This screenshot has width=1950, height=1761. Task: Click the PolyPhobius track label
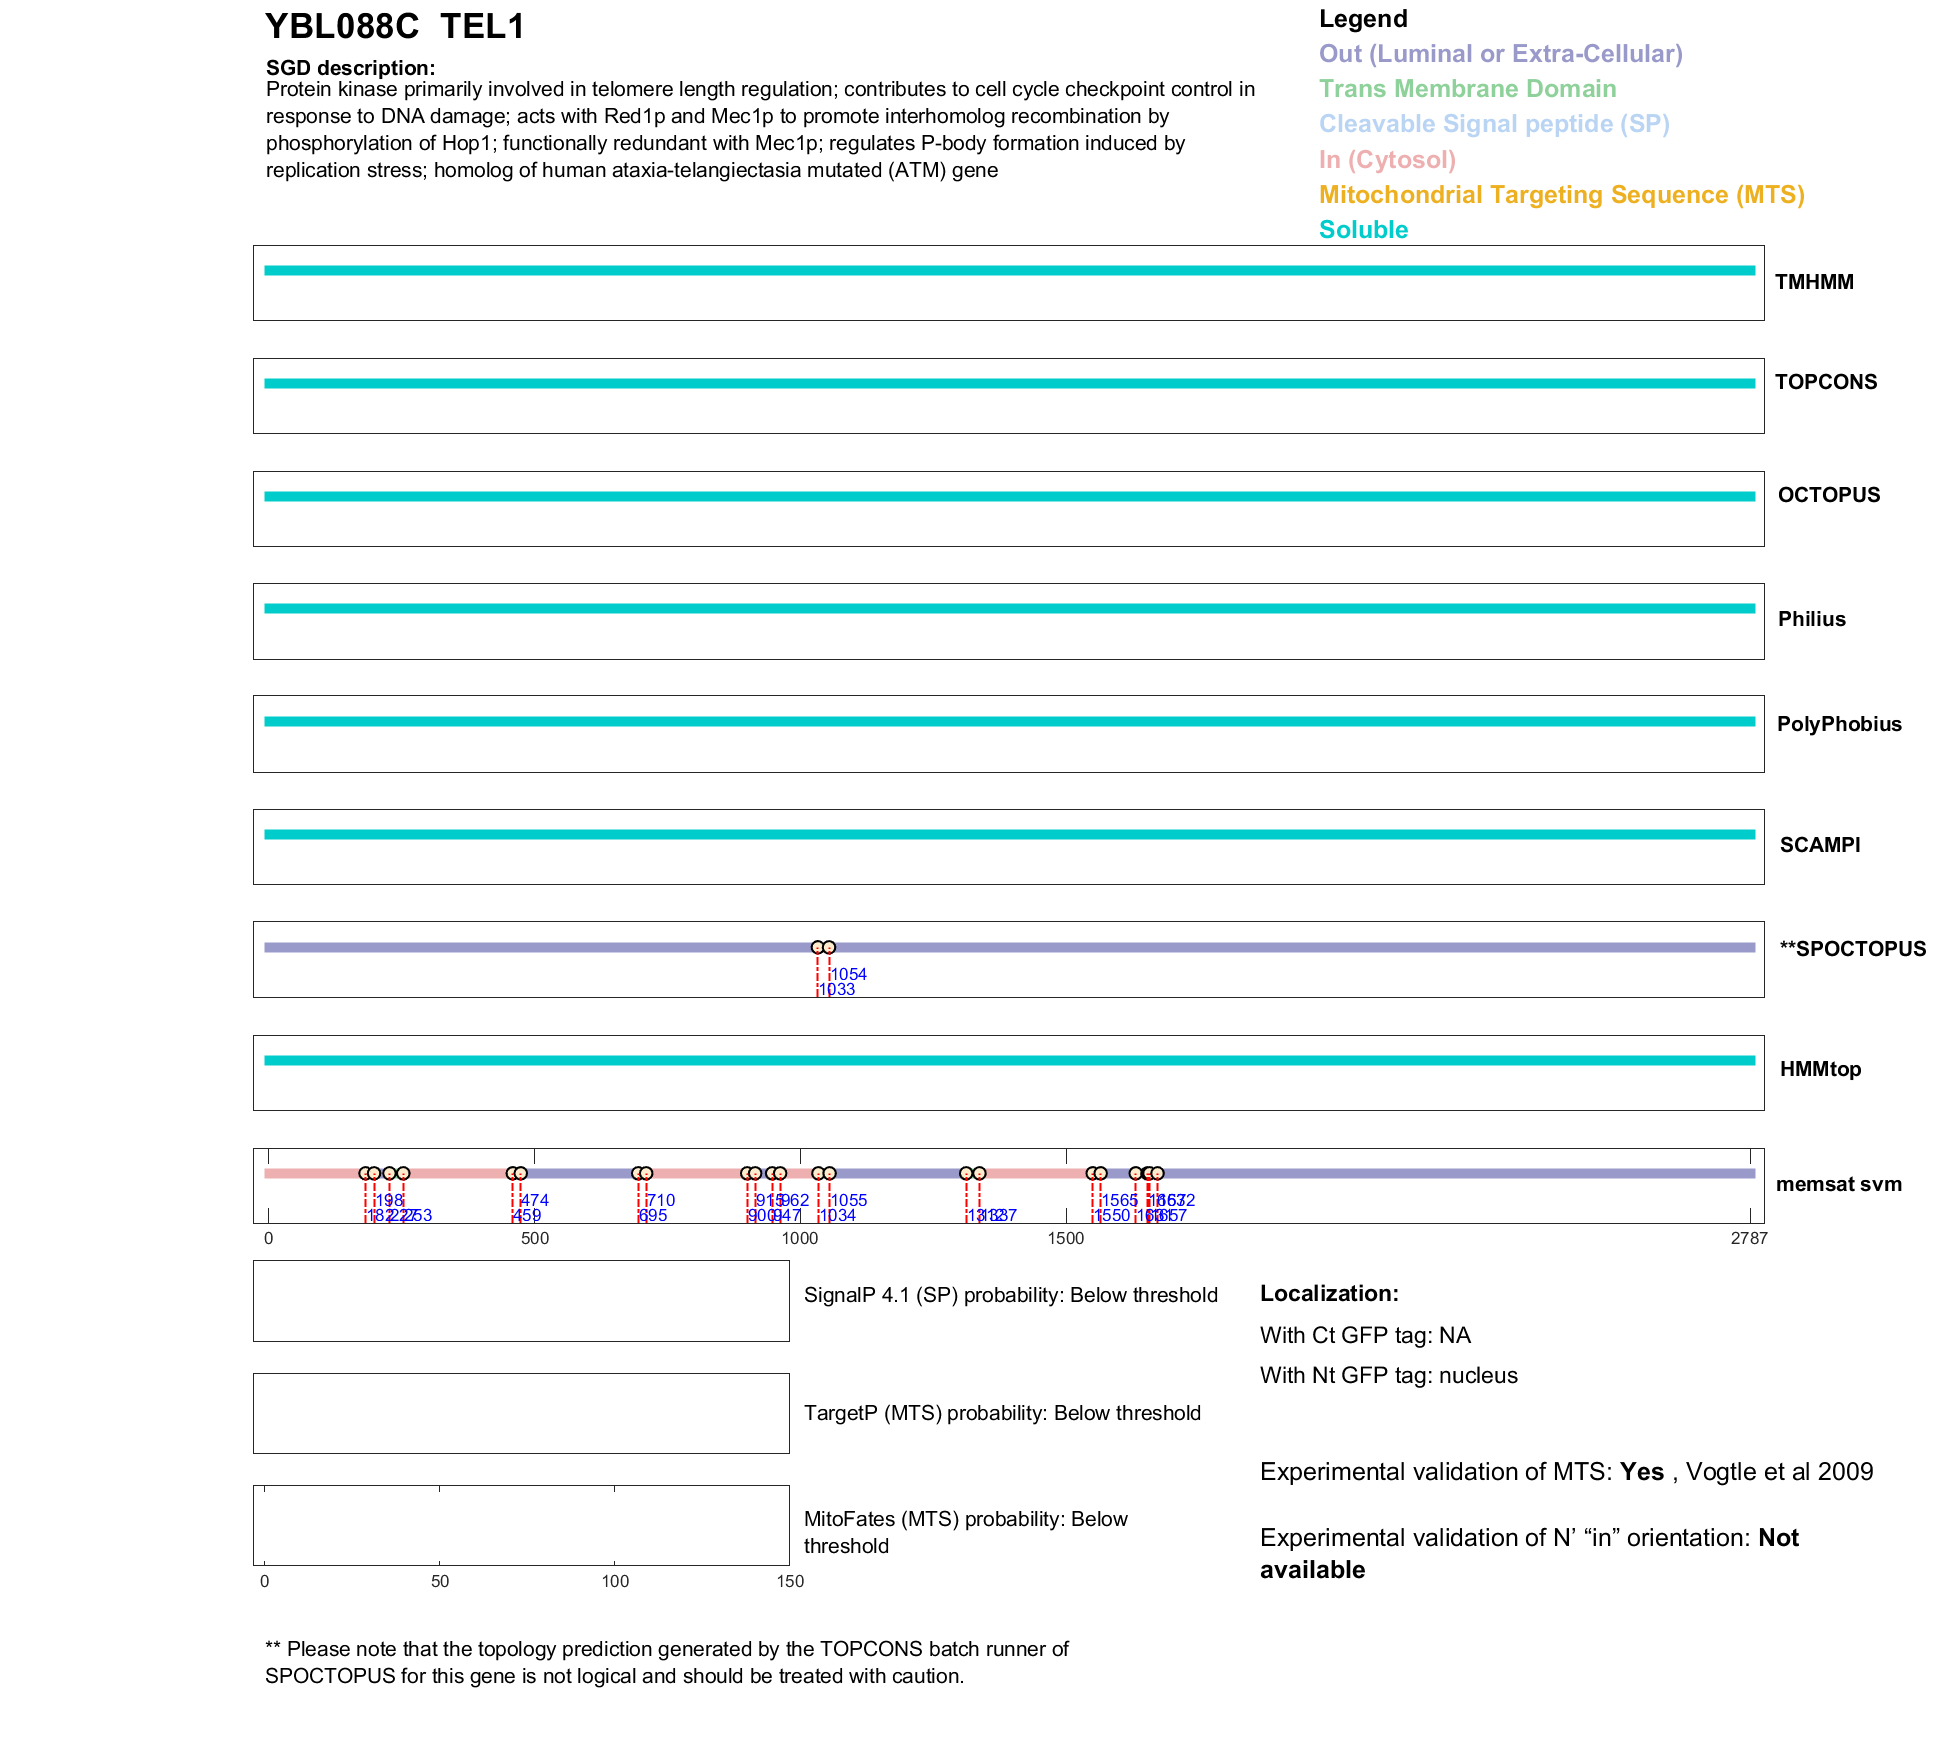point(1838,724)
